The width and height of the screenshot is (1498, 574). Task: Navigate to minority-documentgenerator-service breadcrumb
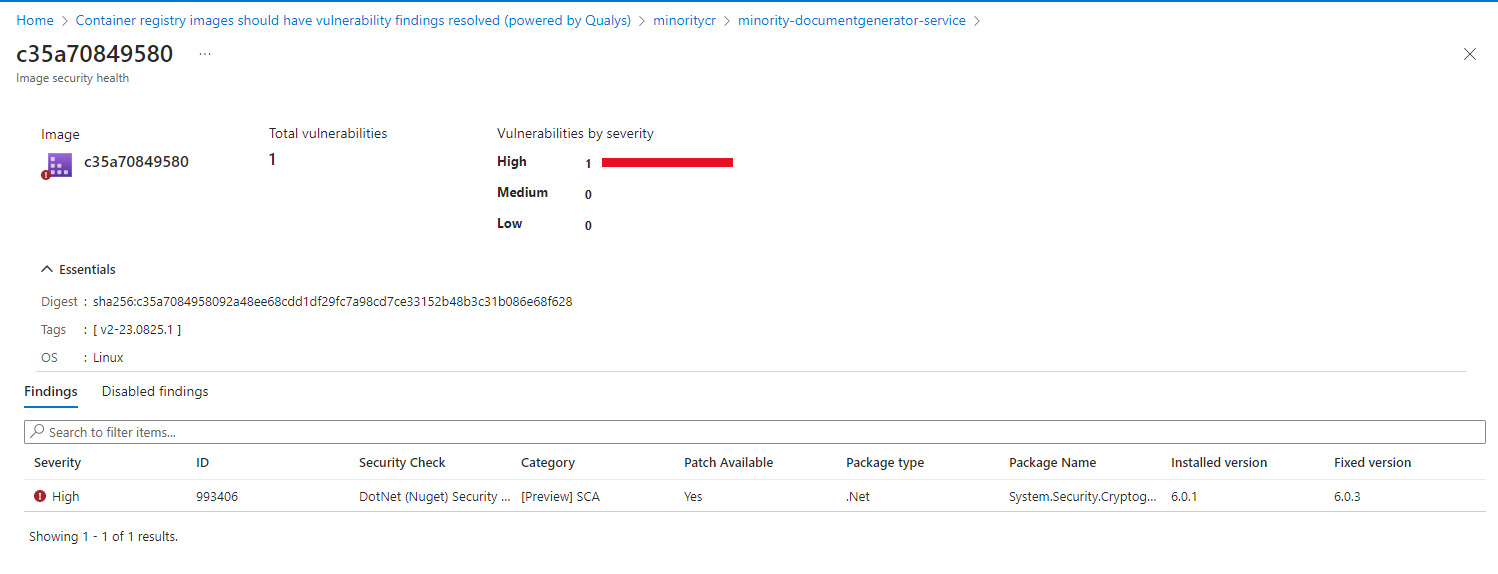(x=851, y=20)
